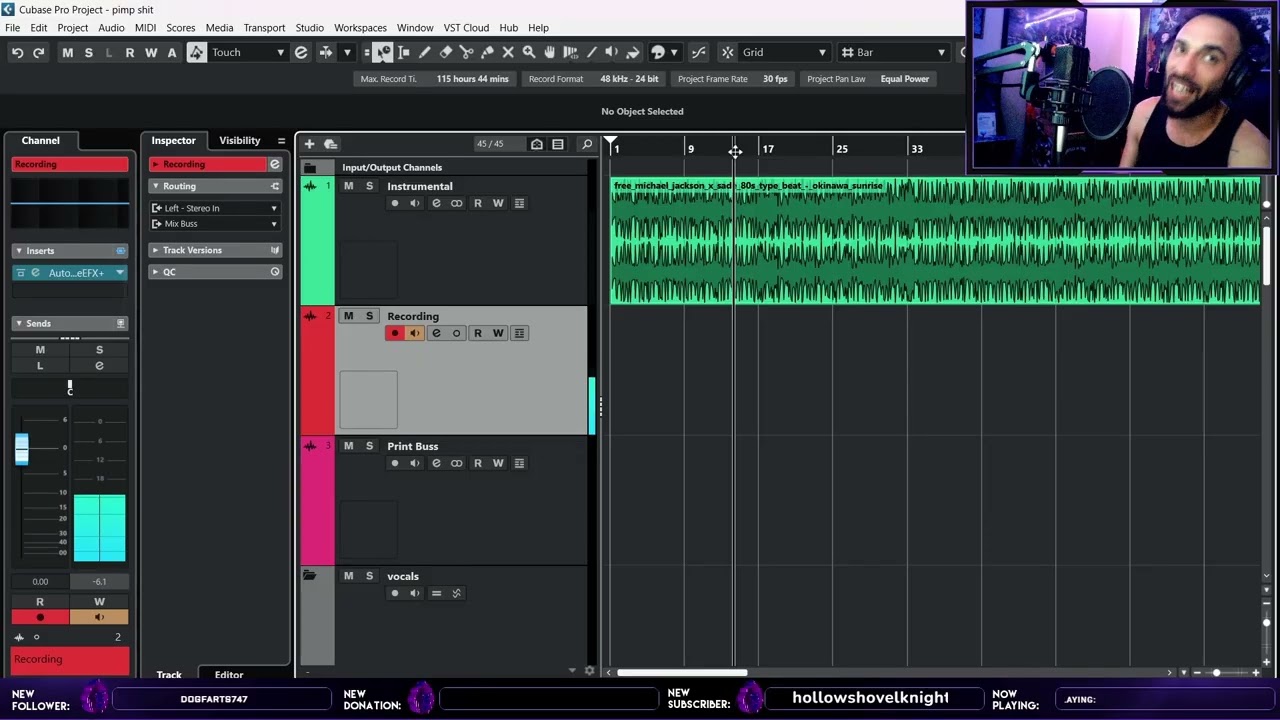
Task: Select the Mute X tool
Action: tap(508, 52)
